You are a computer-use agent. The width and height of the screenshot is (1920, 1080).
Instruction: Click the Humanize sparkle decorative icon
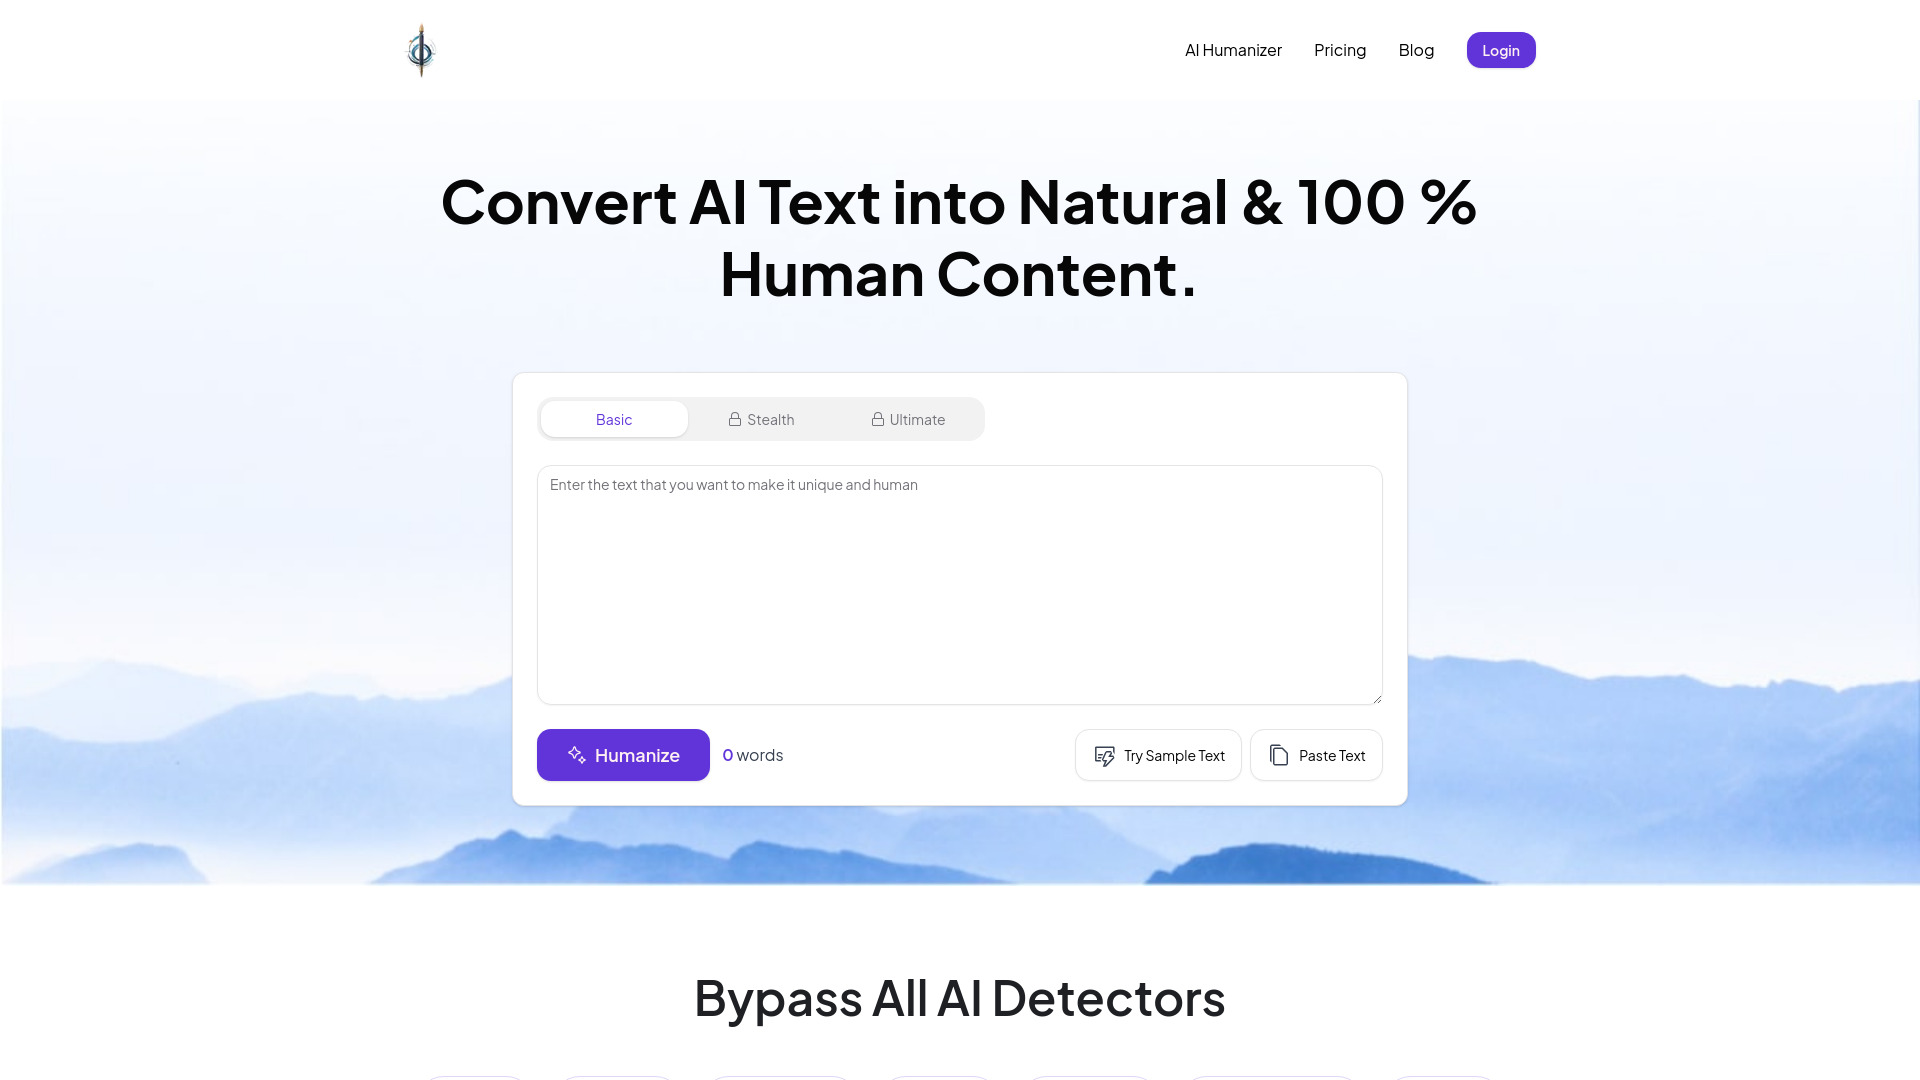[x=575, y=754]
